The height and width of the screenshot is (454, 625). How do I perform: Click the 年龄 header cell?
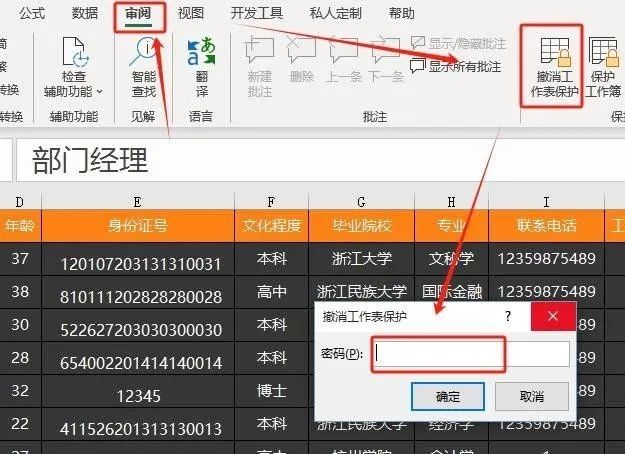coord(20,226)
